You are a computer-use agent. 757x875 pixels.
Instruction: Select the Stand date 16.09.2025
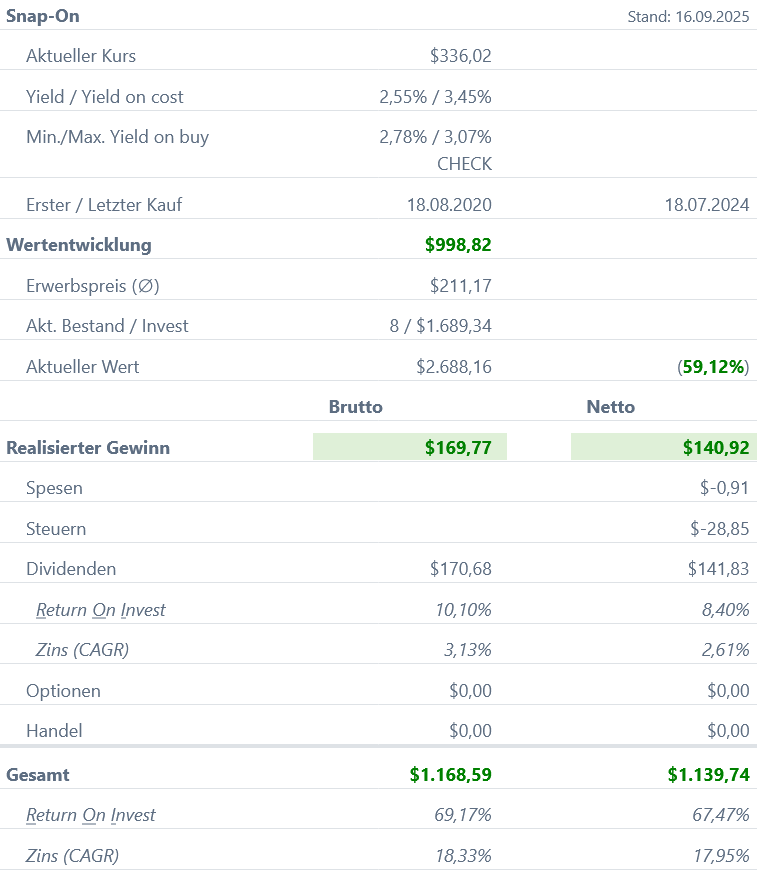(688, 17)
